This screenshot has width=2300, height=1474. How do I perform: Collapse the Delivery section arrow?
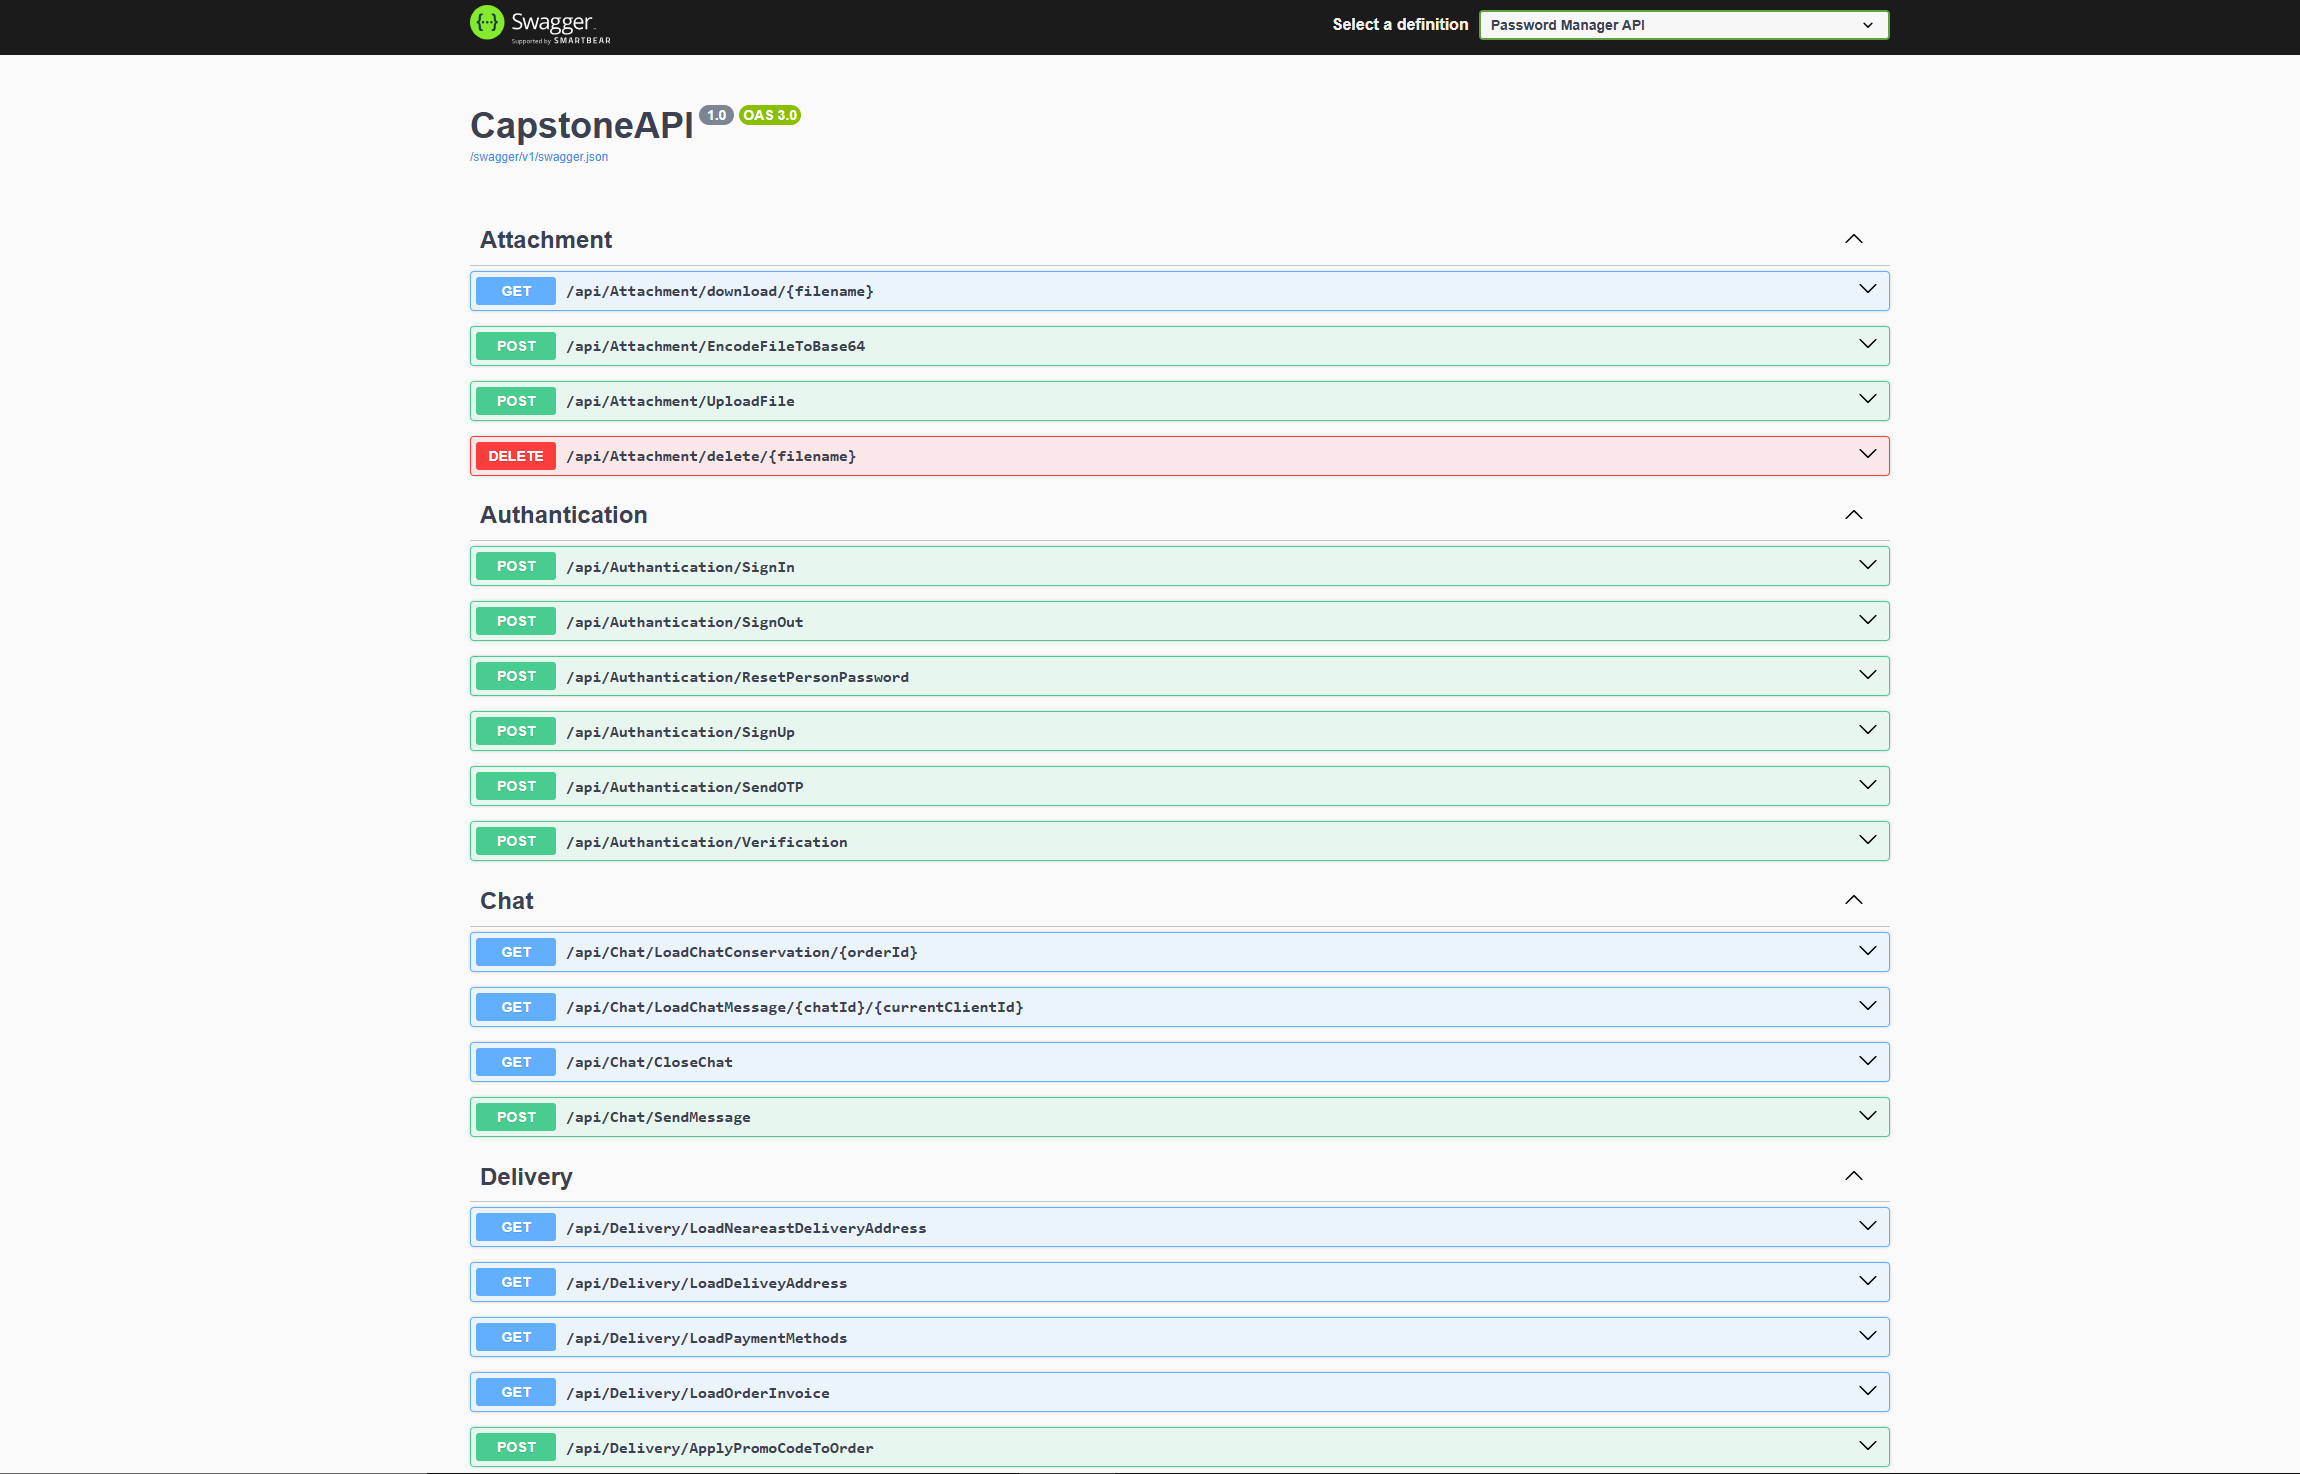click(x=1853, y=1176)
